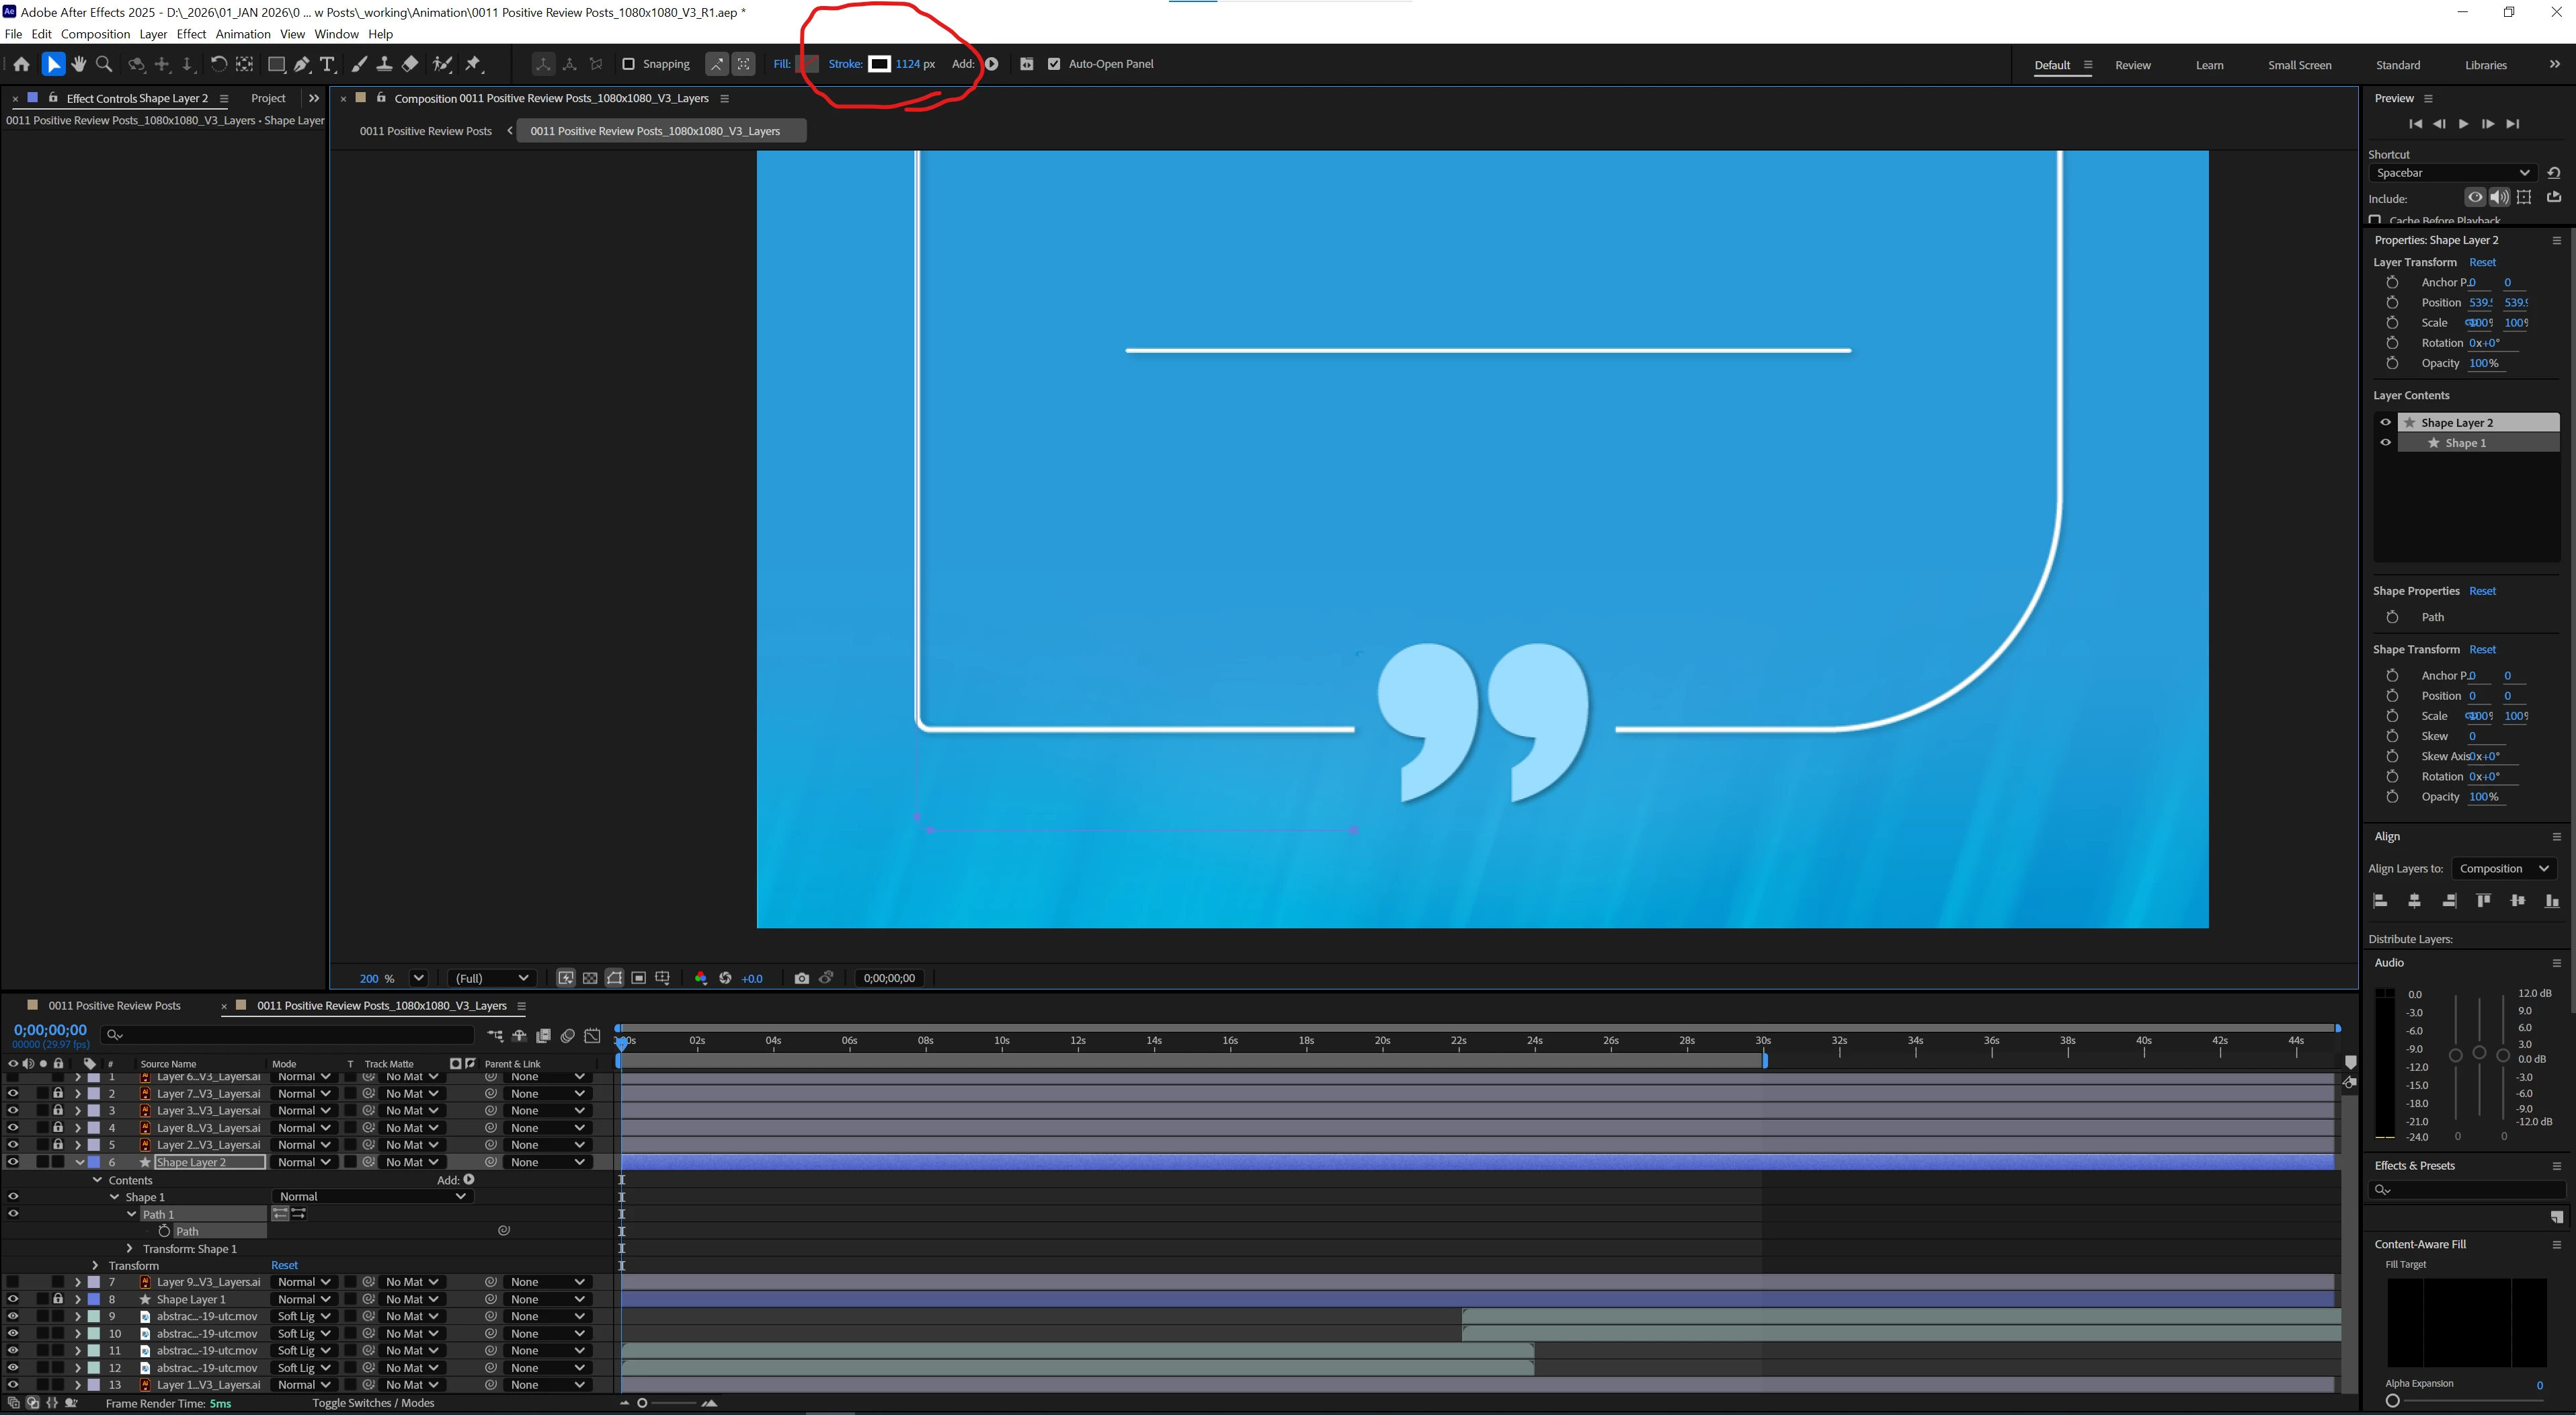Click the Effects & Presets search field
The image size is (2576, 1415).
2466,1189
